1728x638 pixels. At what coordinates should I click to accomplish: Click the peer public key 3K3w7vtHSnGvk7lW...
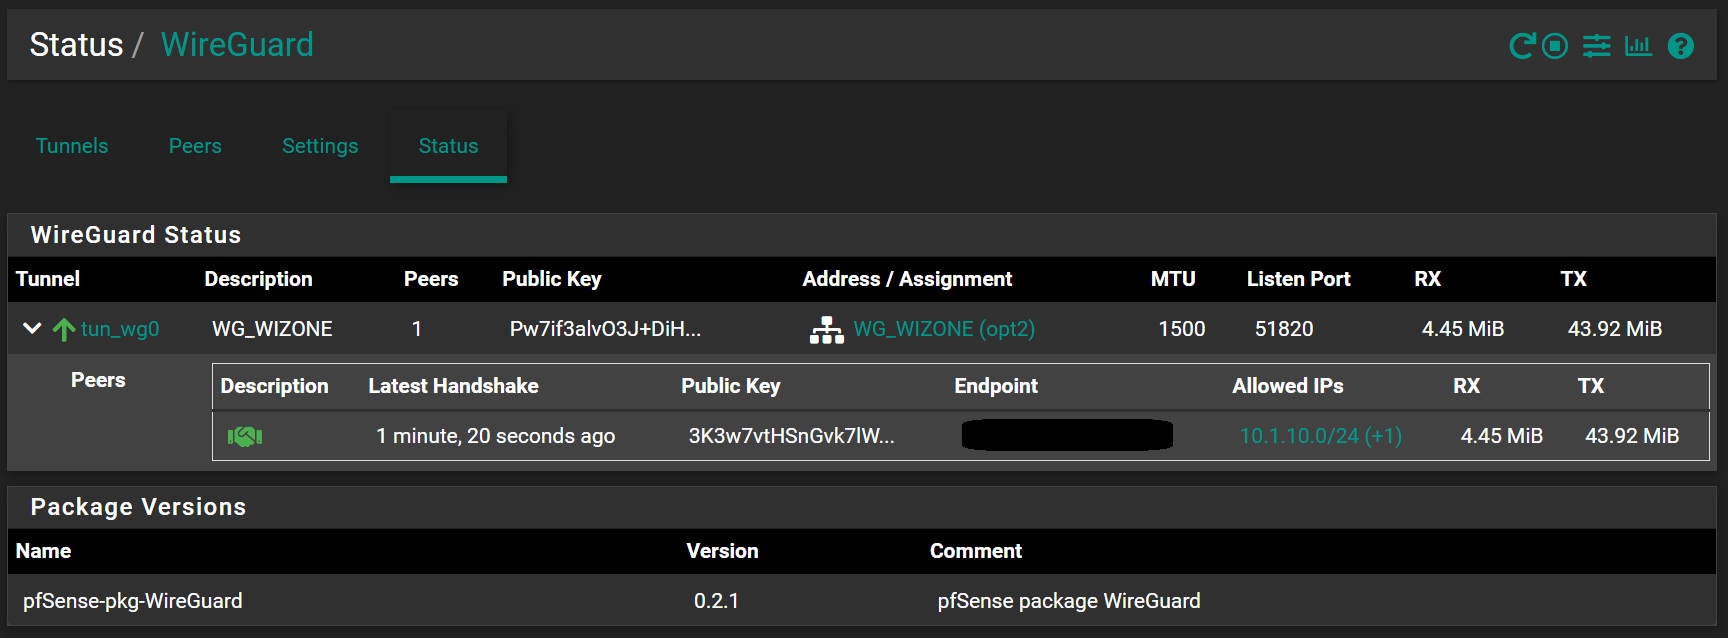(791, 436)
